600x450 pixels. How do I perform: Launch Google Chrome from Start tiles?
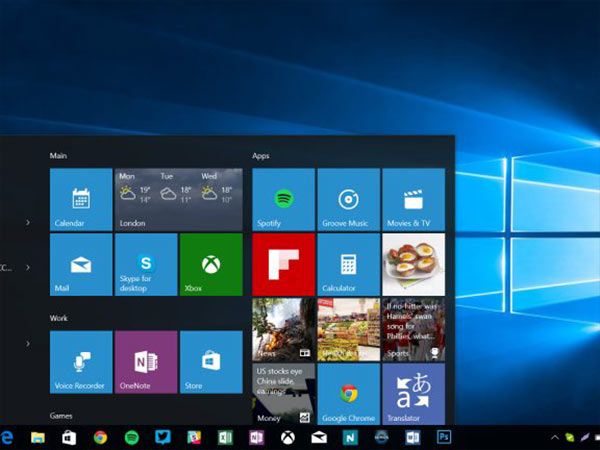click(x=348, y=393)
